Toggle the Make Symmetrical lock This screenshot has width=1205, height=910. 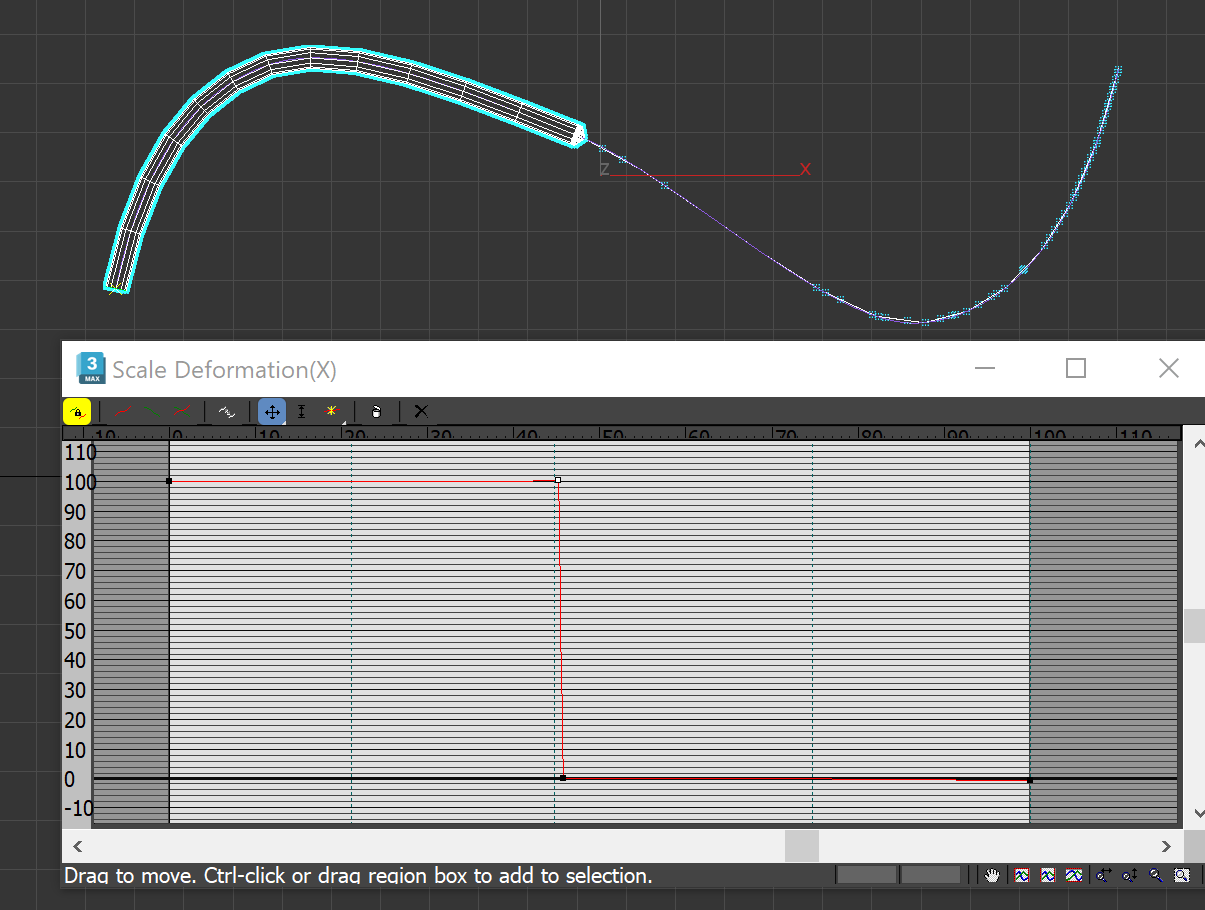point(77,411)
